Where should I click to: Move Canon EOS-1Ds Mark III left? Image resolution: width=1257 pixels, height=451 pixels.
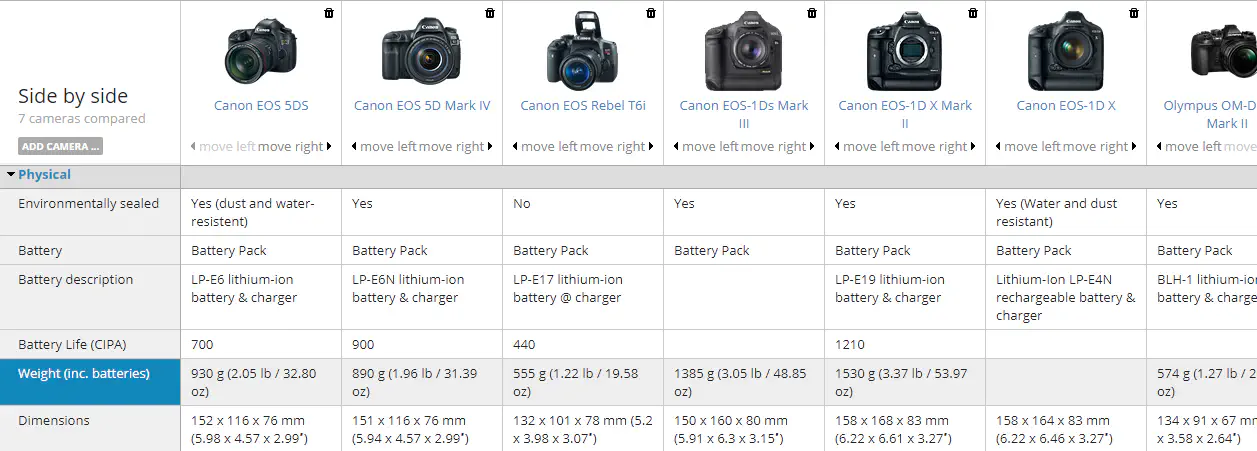(707, 147)
